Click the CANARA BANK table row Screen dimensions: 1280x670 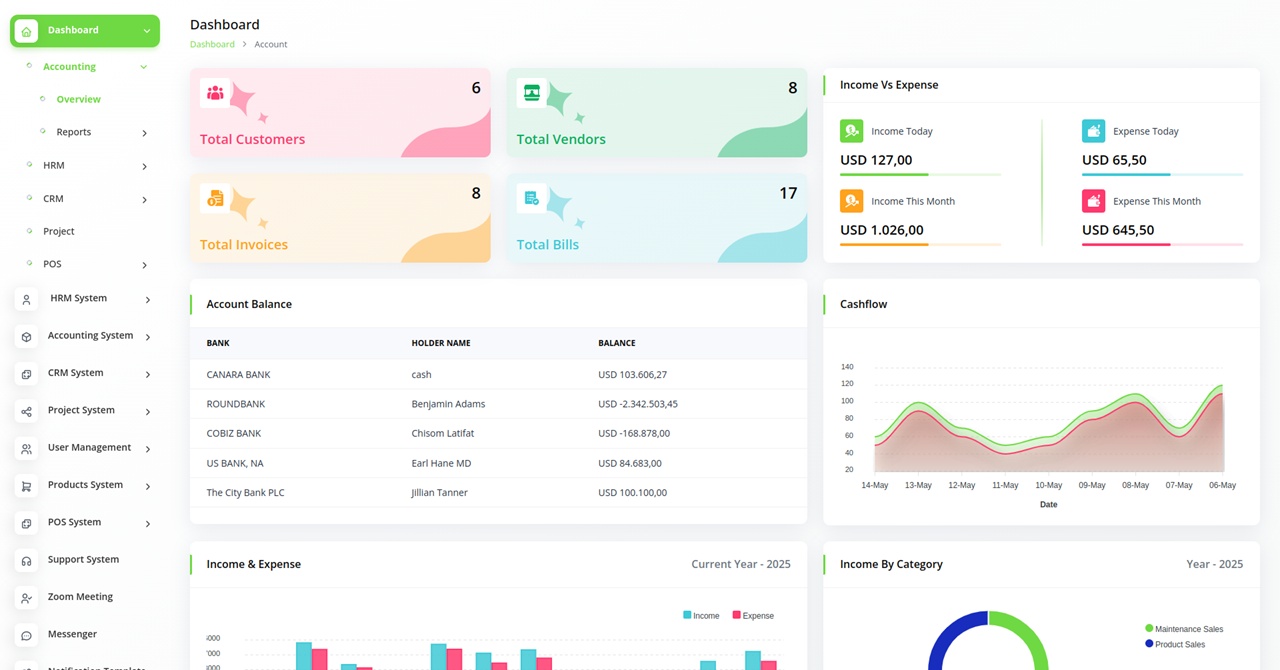tap(498, 375)
